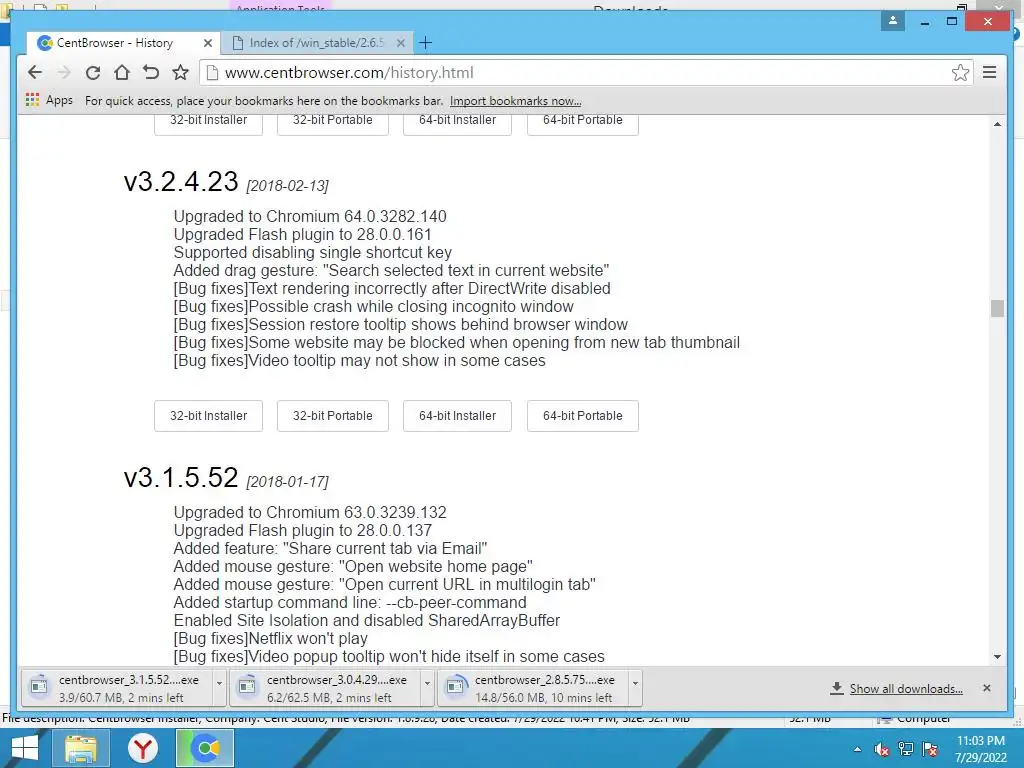Click line Enabled Site Isolation and disabled SharedArrayBuffer

(367, 620)
